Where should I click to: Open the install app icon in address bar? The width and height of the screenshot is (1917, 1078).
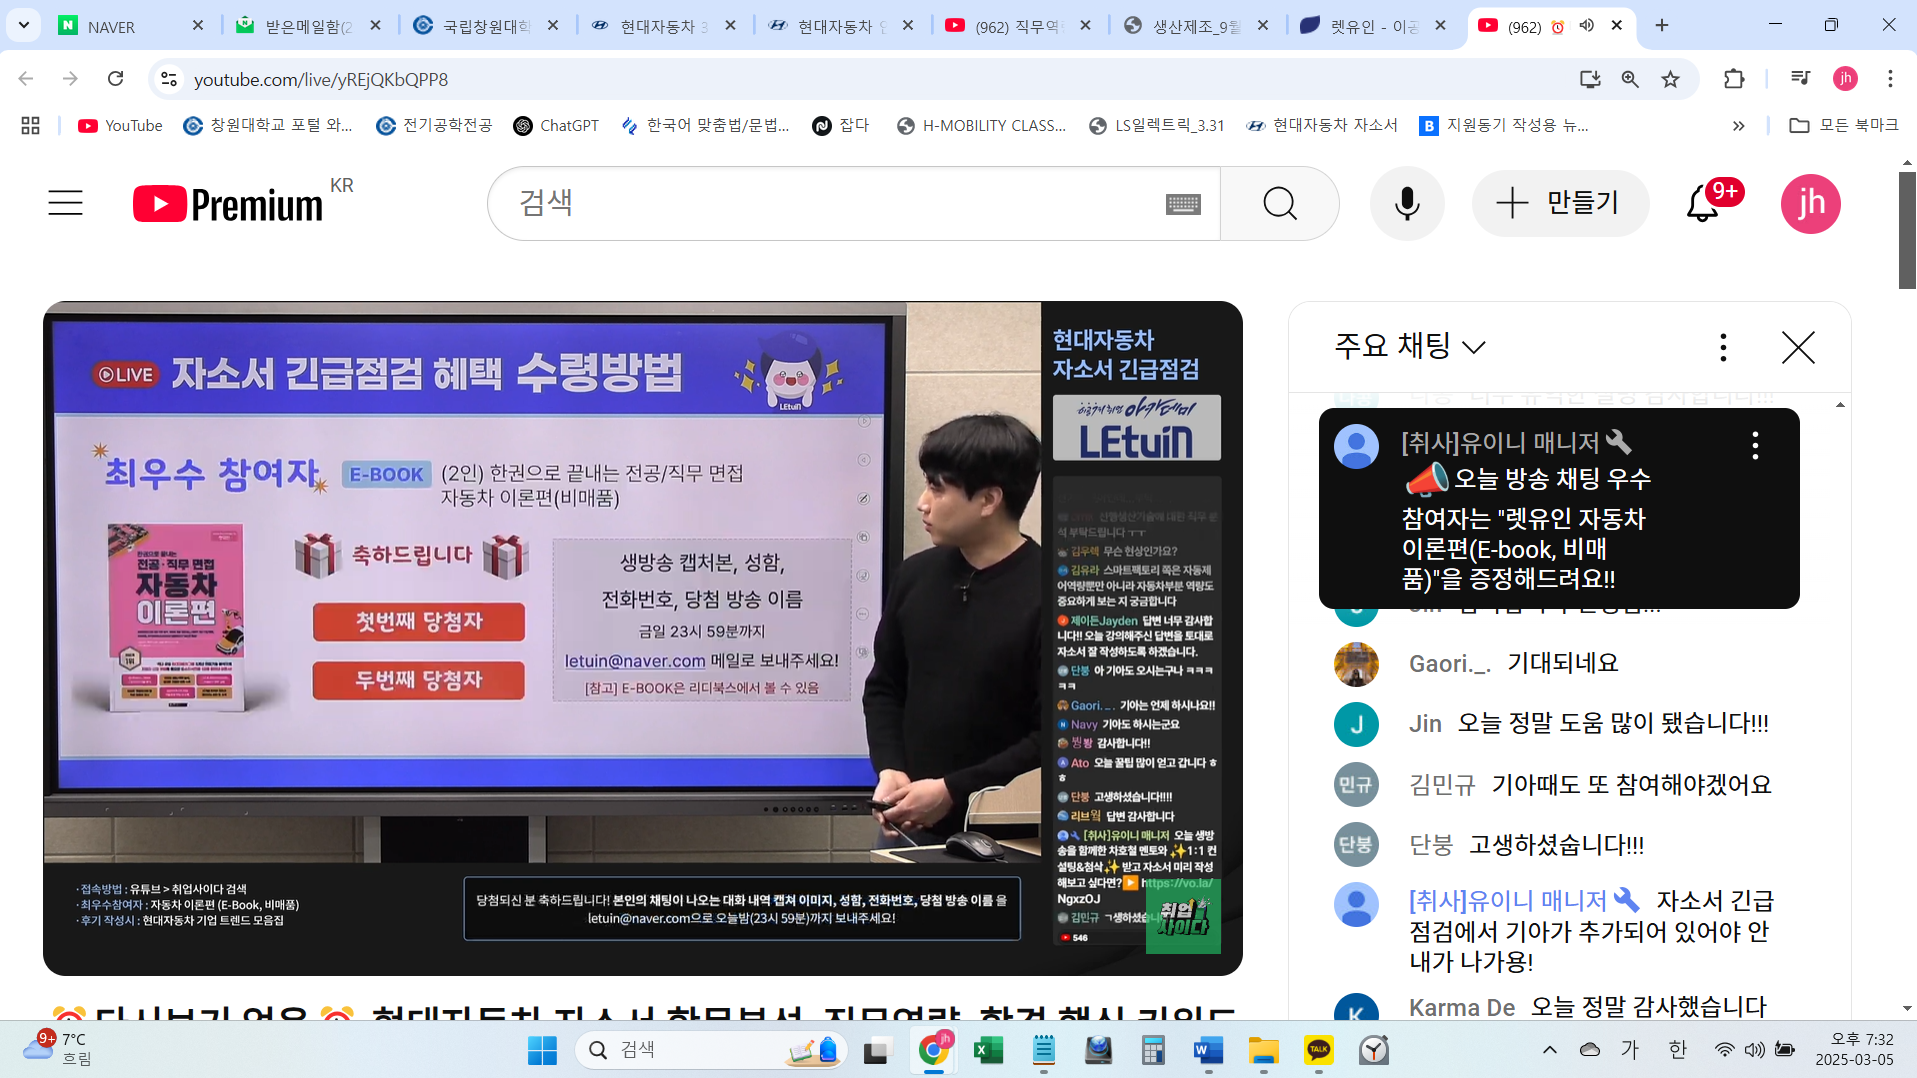pos(1590,79)
